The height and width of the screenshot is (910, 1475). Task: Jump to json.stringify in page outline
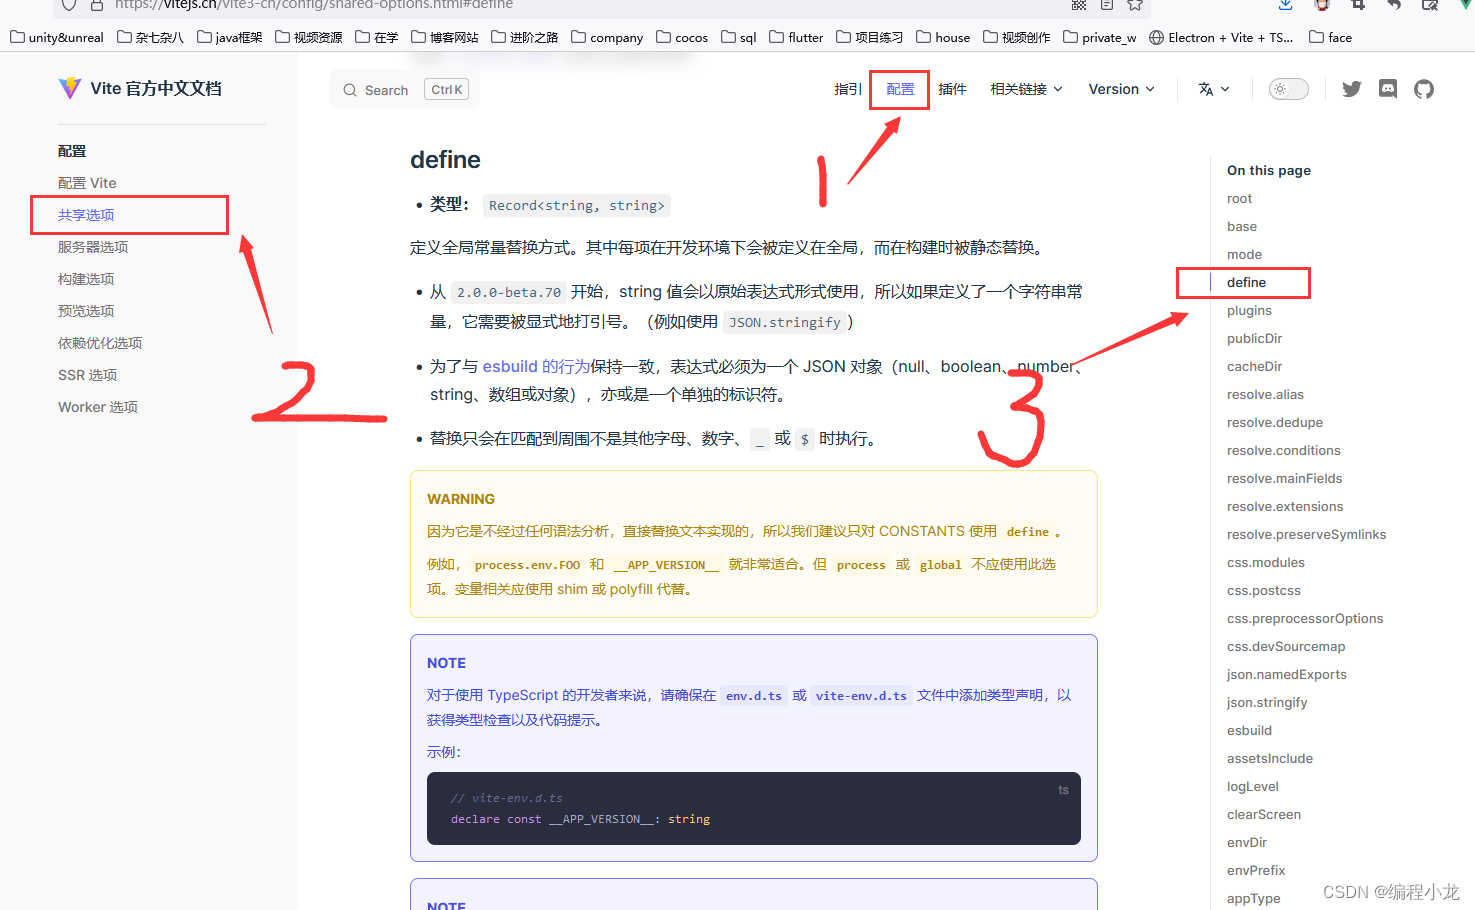1267,703
